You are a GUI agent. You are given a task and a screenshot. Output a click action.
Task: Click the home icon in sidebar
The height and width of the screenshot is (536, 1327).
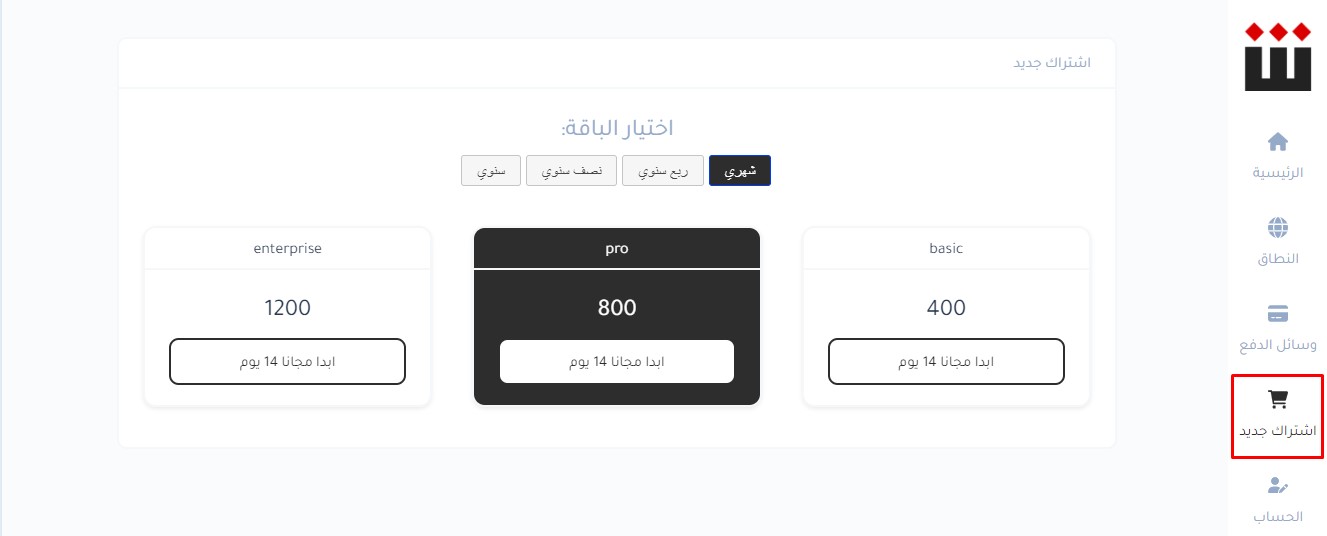coord(1277,141)
